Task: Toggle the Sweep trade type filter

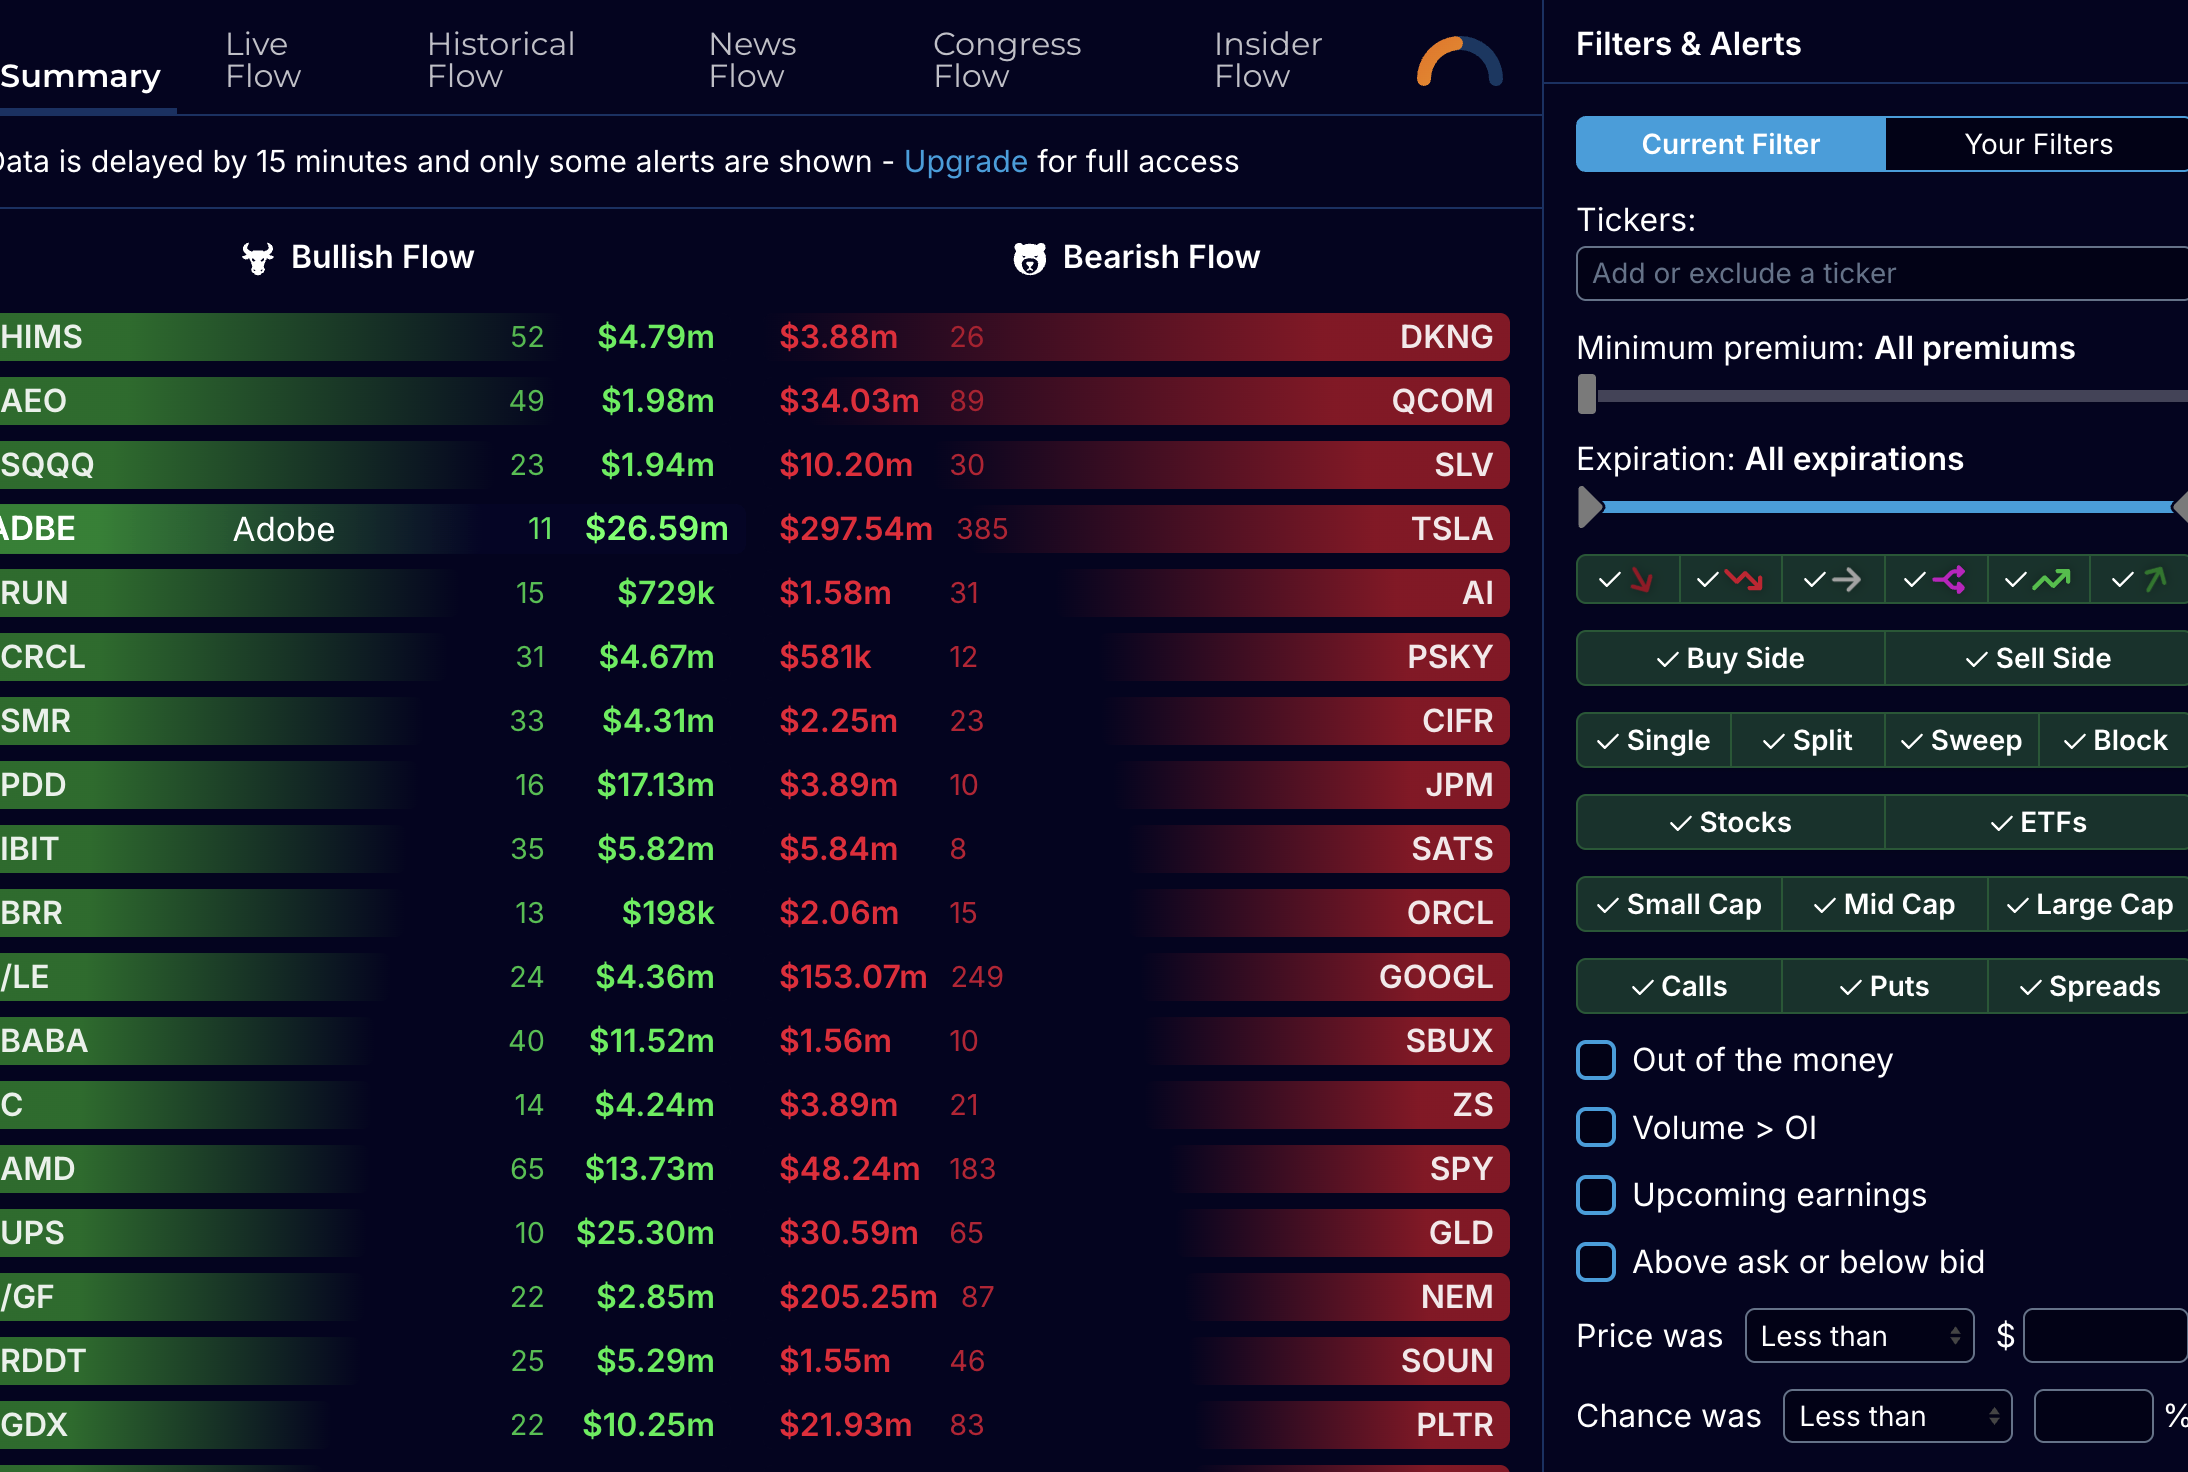Action: (x=1962, y=740)
